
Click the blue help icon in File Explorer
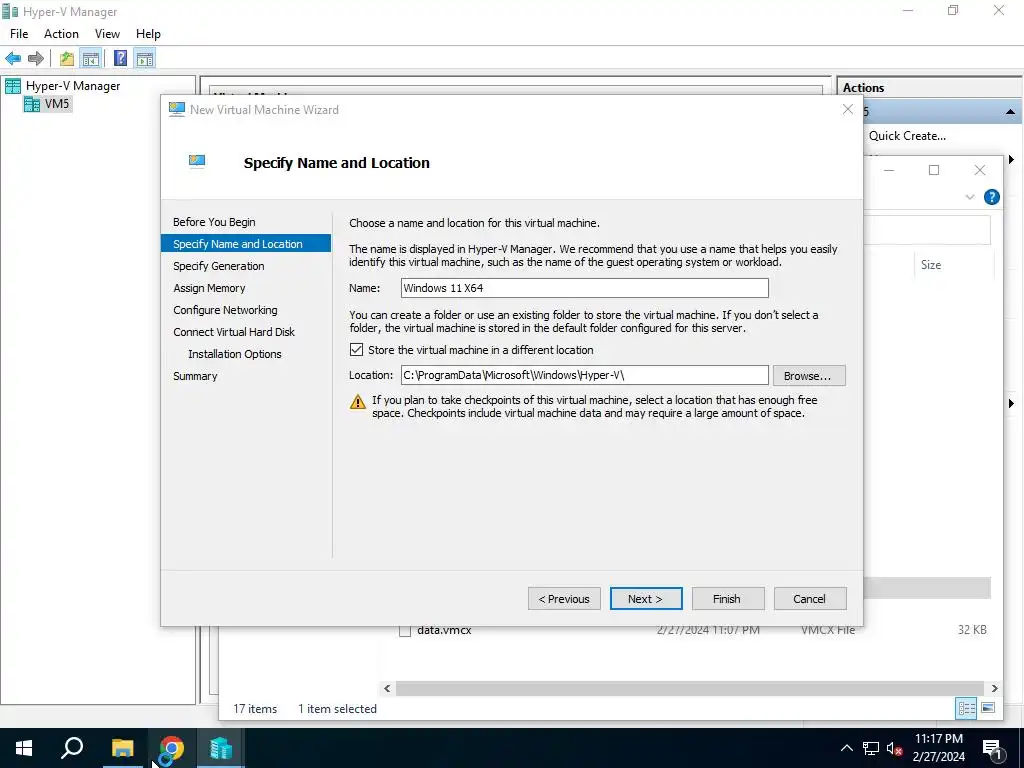[991, 197]
